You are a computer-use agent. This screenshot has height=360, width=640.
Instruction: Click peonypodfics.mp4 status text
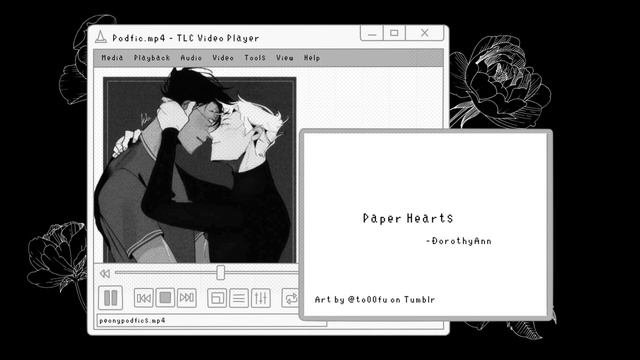click(x=132, y=321)
